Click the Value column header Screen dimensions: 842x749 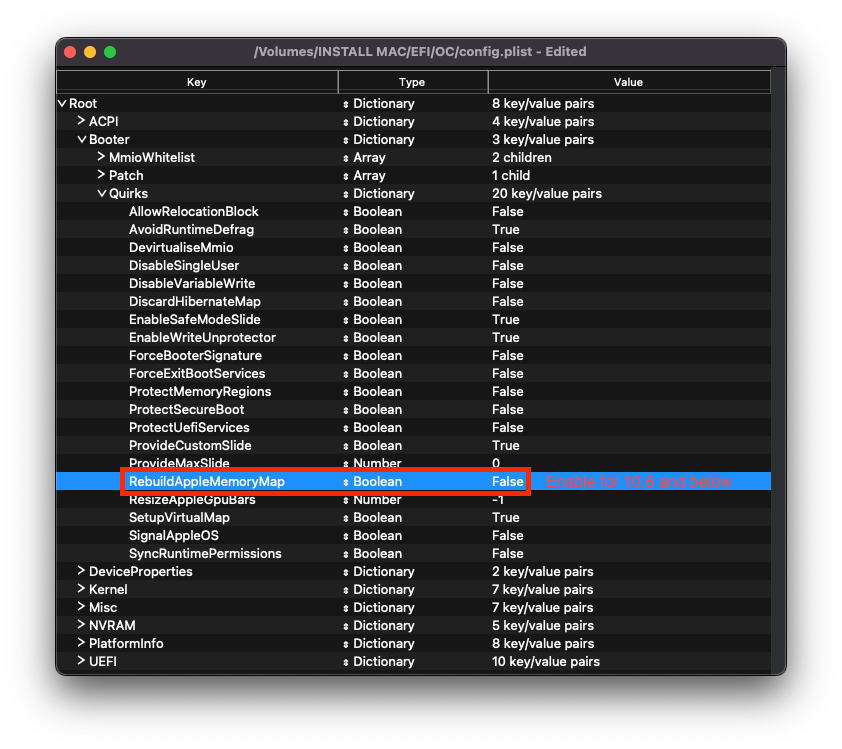[629, 82]
